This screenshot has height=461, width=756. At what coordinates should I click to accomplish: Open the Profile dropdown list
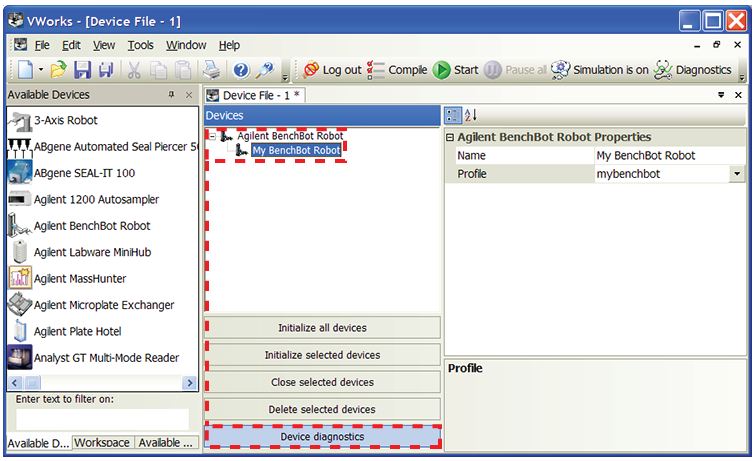[x=737, y=174]
